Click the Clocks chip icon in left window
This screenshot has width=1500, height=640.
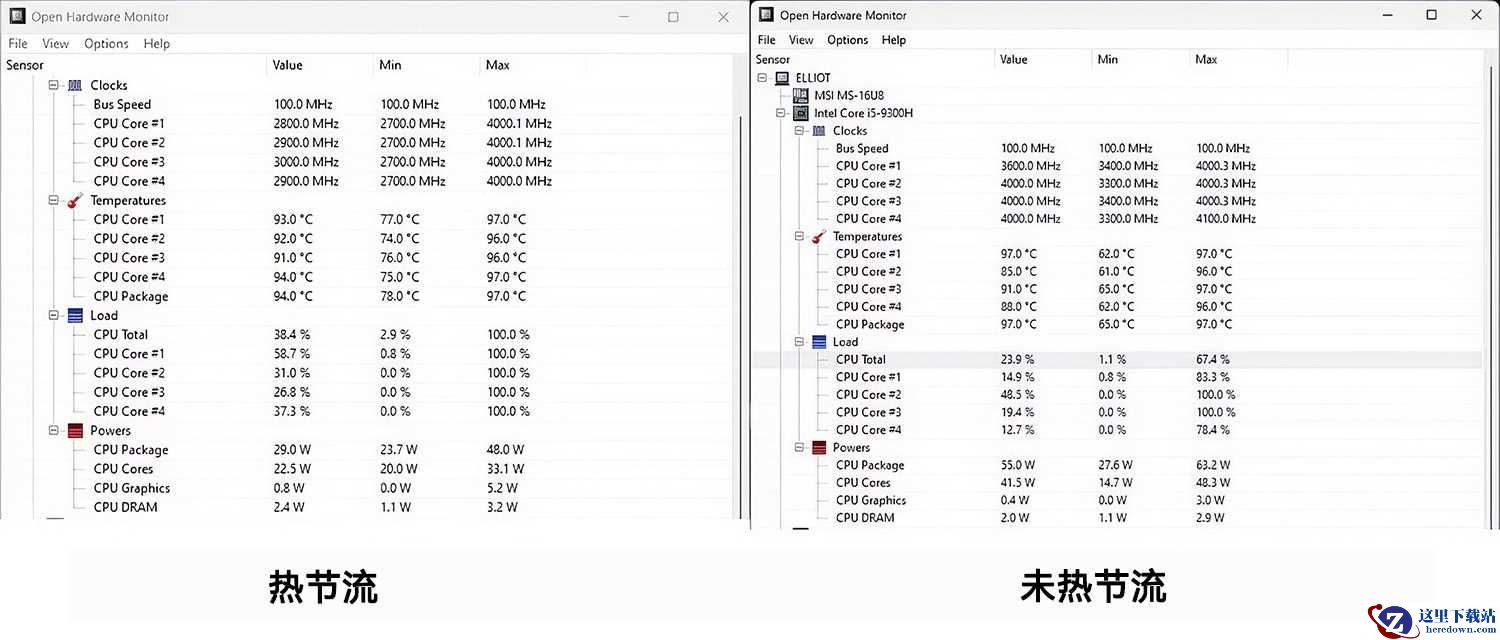coord(75,85)
